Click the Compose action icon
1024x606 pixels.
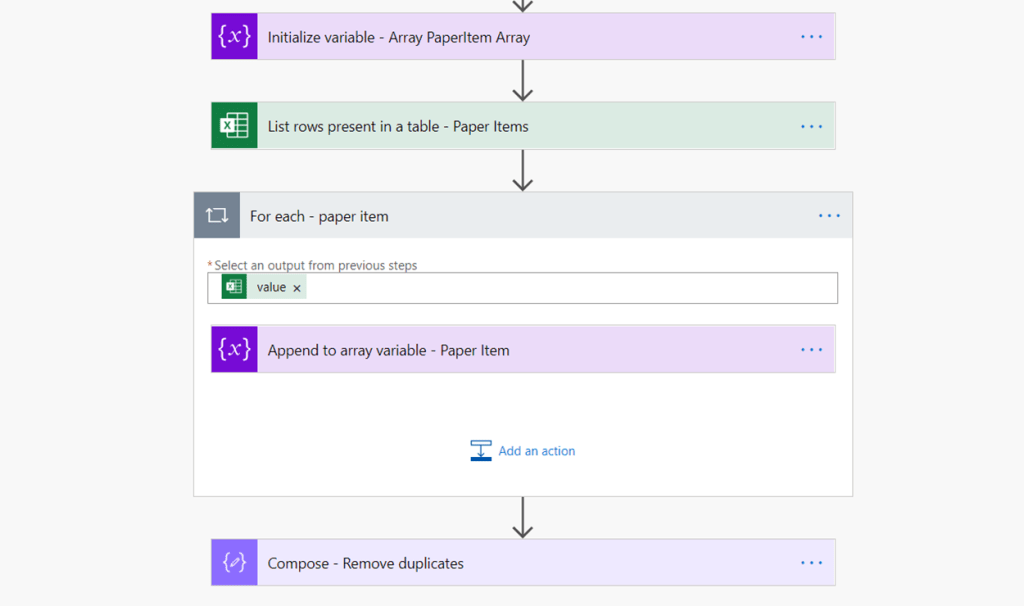pyautogui.click(x=233, y=562)
